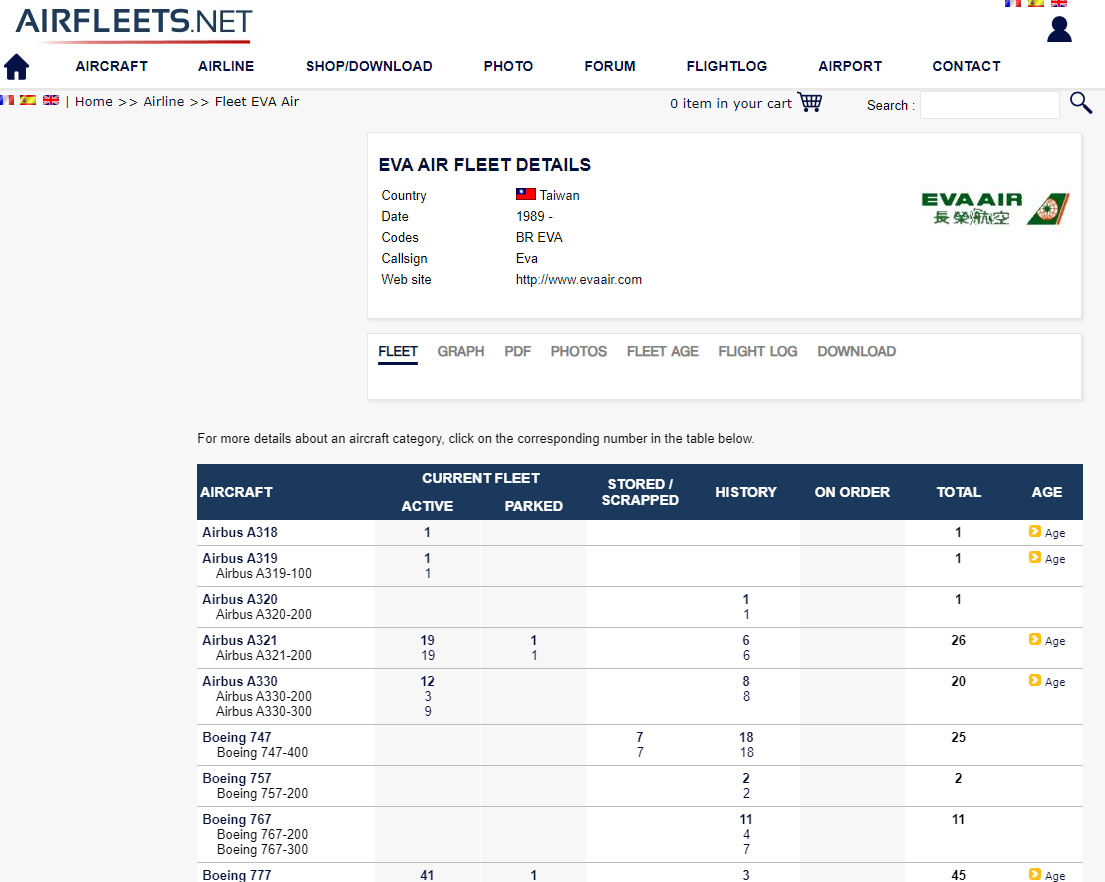Click the Age arrow icon for Boeing 777
1105x882 pixels.
(1035, 874)
